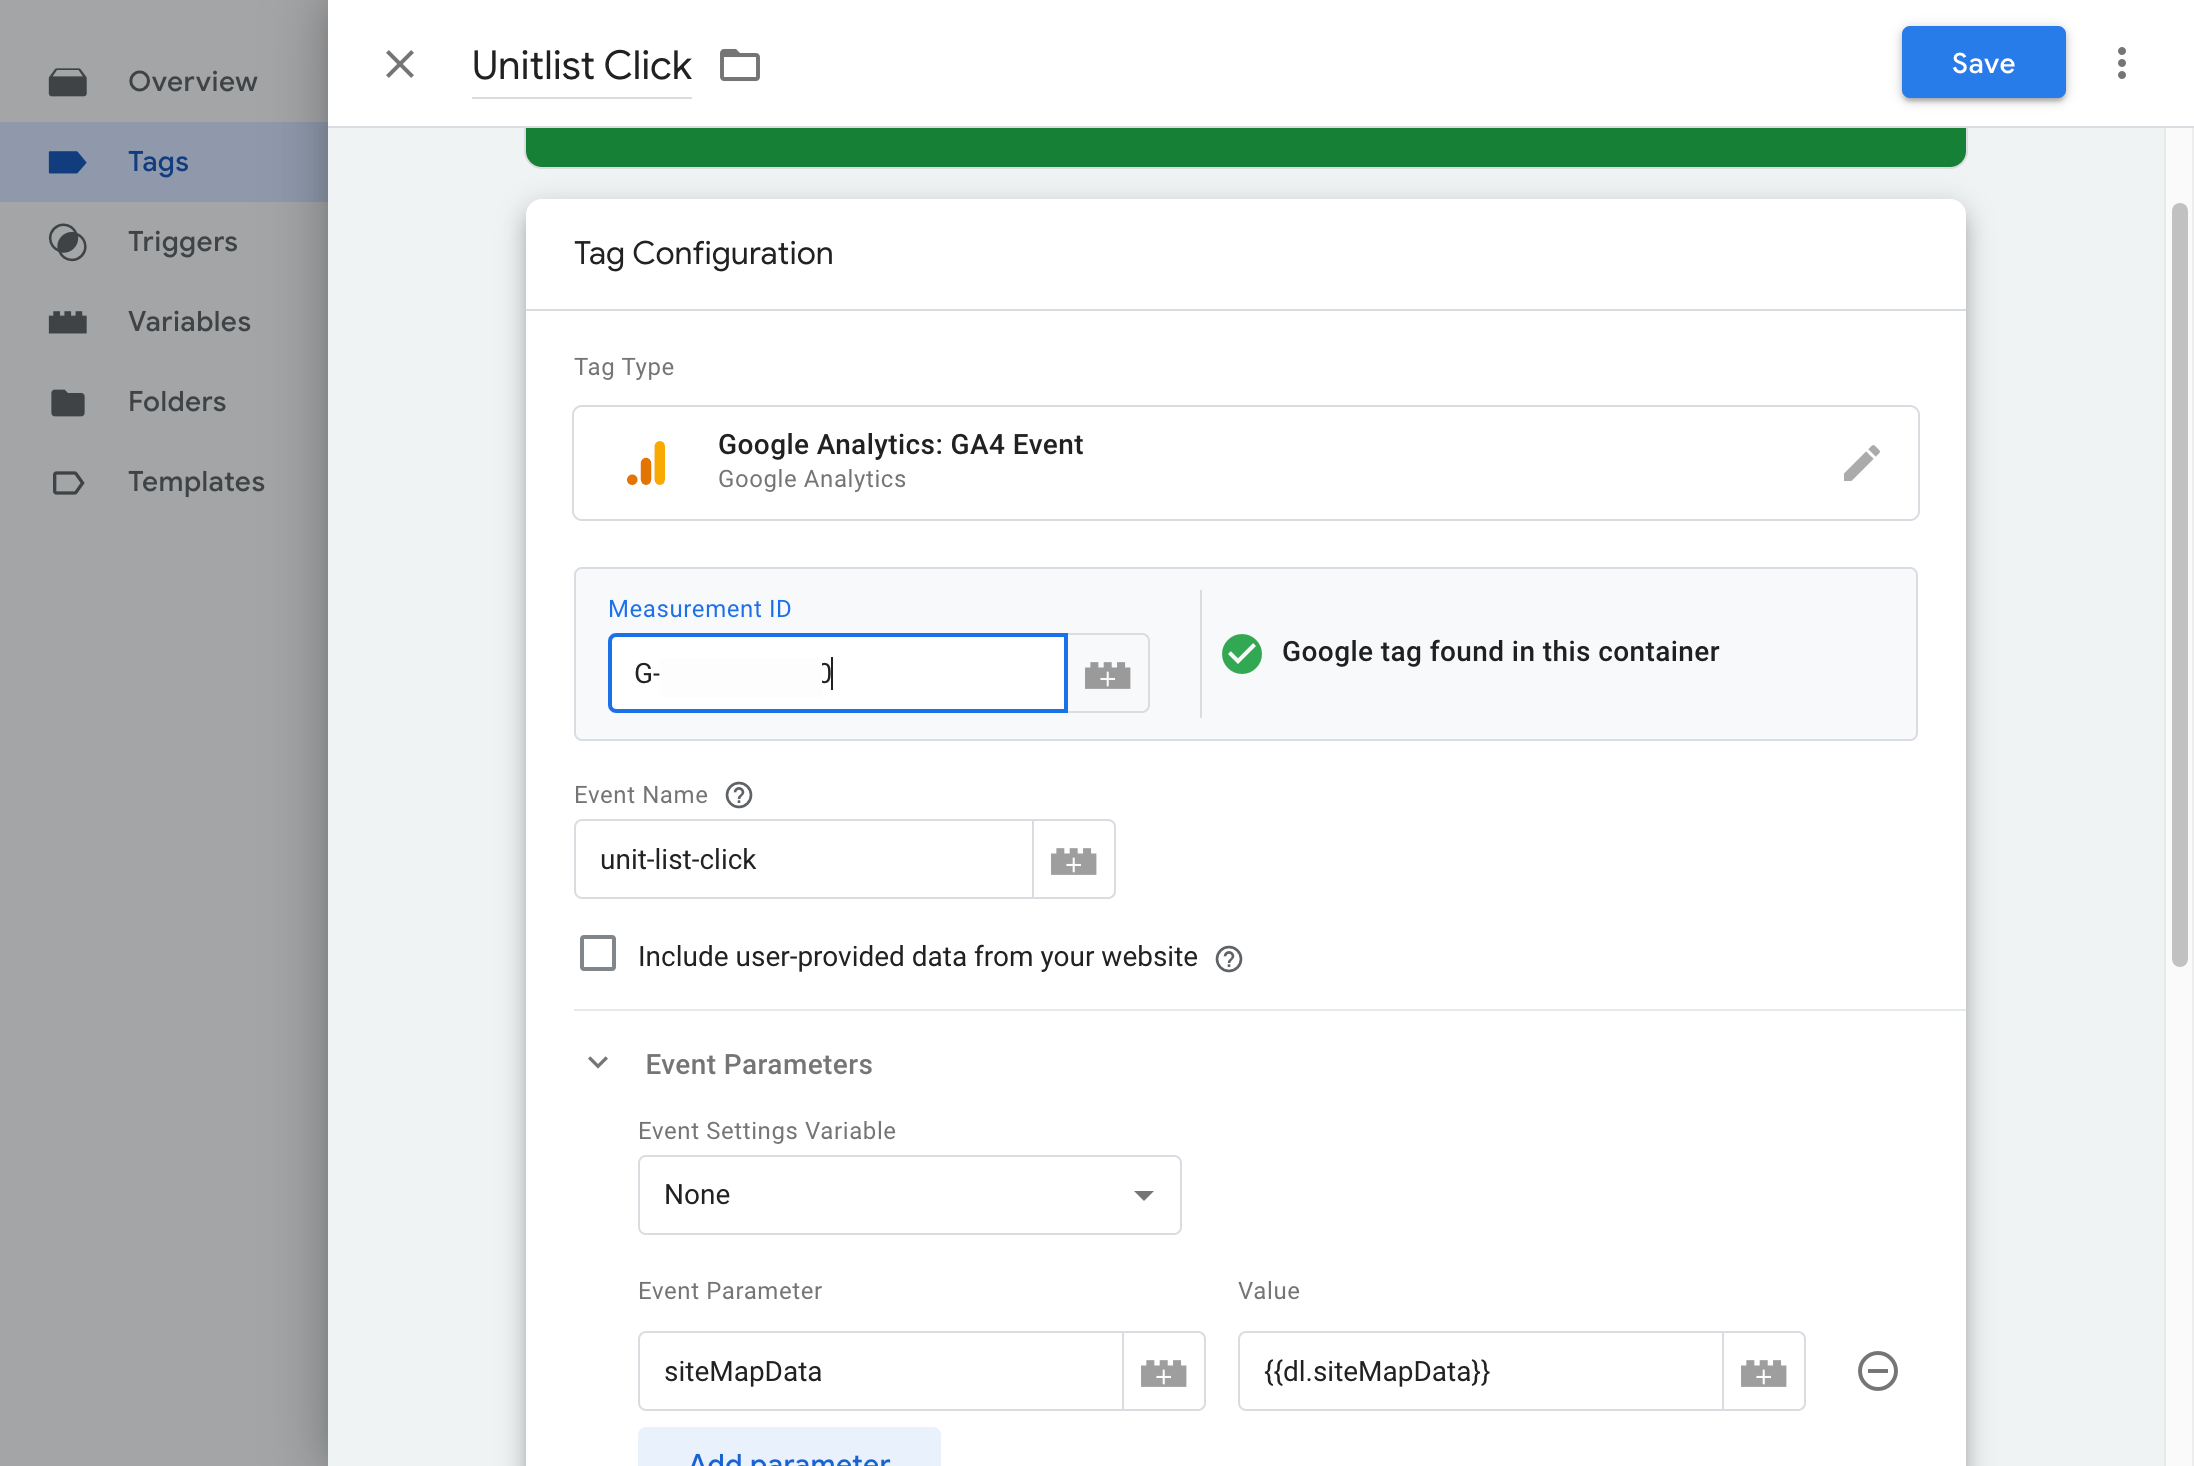Screen dimensions: 2194x1466
Task: Open the Event Settings Variable dropdown
Action: 909,1195
